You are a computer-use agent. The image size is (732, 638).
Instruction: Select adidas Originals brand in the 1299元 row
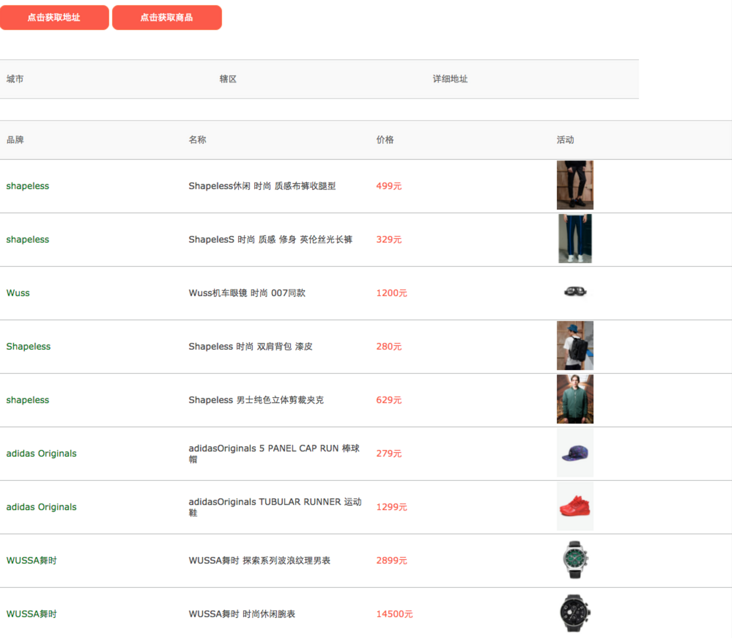point(41,507)
